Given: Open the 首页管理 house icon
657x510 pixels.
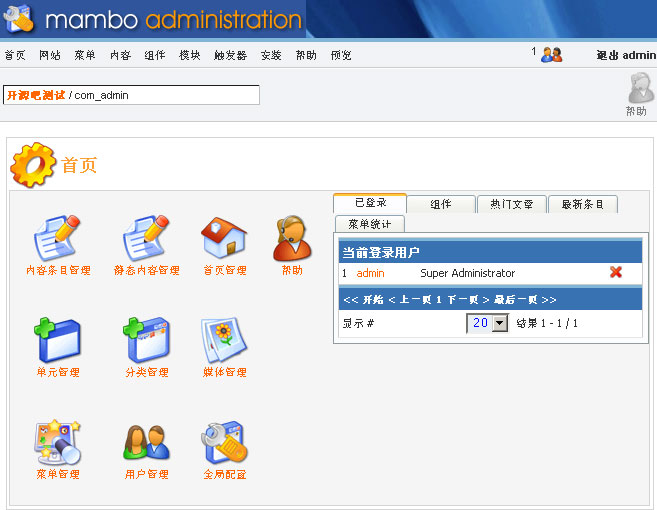Looking at the screenshot, I should tap(224, 238).
